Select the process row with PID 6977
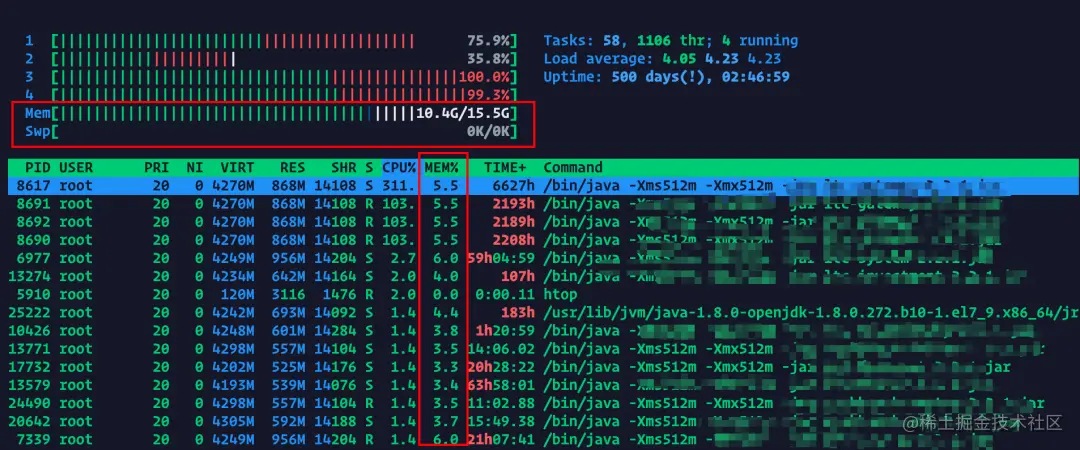Screen dimensions: 1080x450 (x=544, y=258)
